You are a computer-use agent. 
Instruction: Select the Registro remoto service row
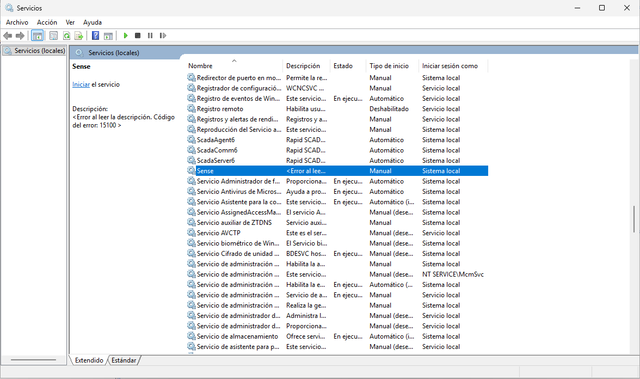(338, 109)
